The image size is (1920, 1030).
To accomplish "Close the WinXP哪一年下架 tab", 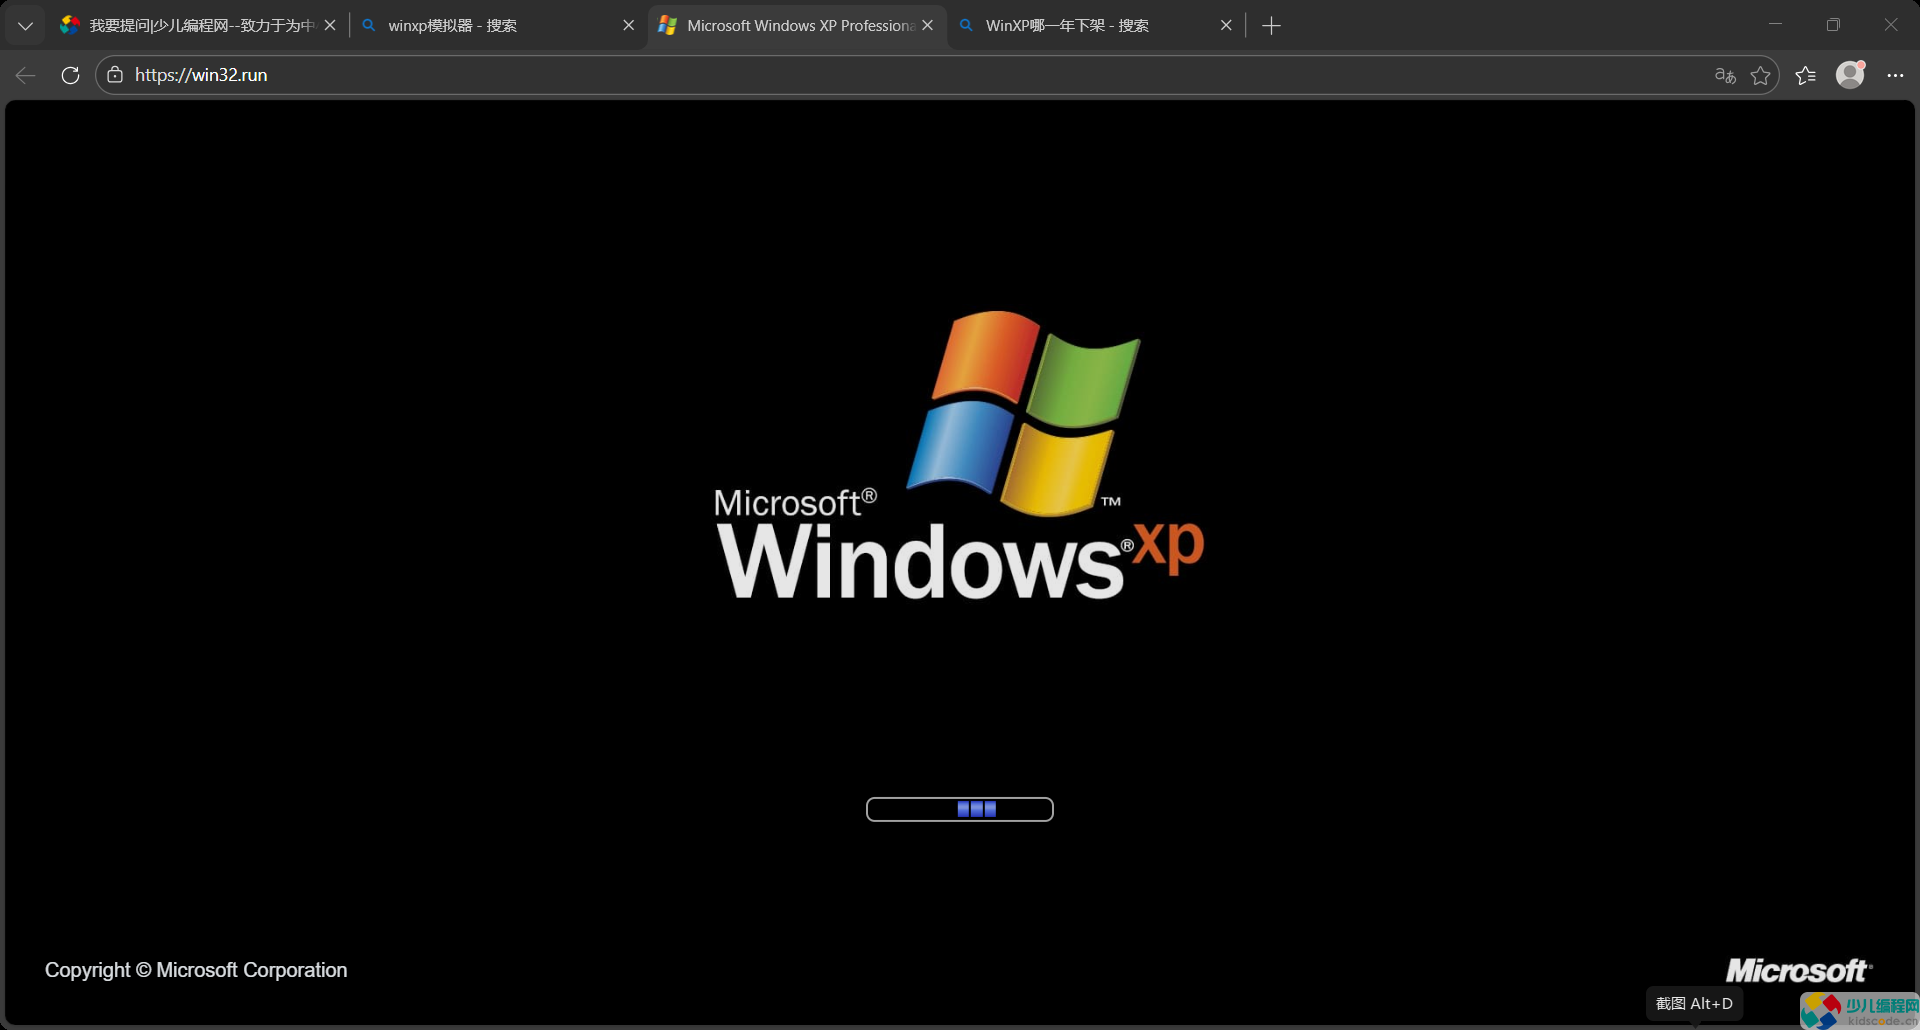I will [x=1226, y=25].
